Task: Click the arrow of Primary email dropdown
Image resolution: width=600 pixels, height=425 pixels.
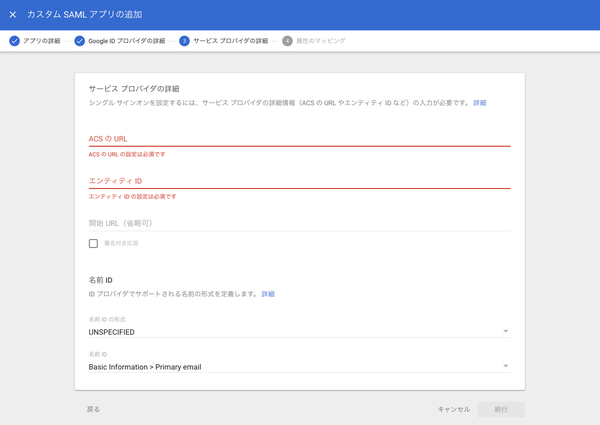Action: pos(505,366)
